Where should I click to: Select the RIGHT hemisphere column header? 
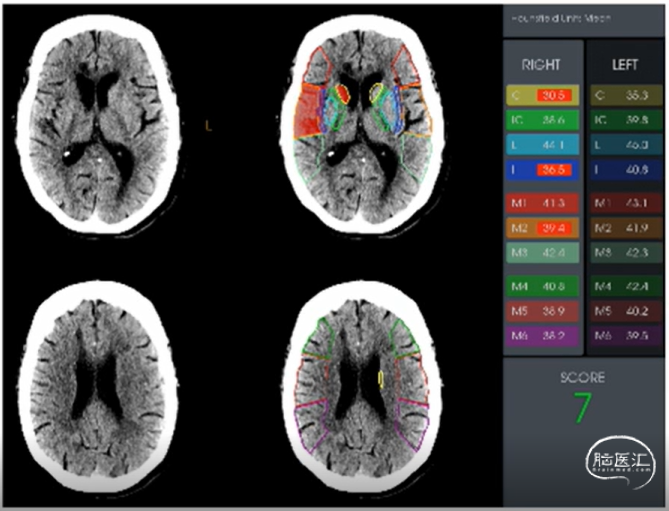(541, 65)
